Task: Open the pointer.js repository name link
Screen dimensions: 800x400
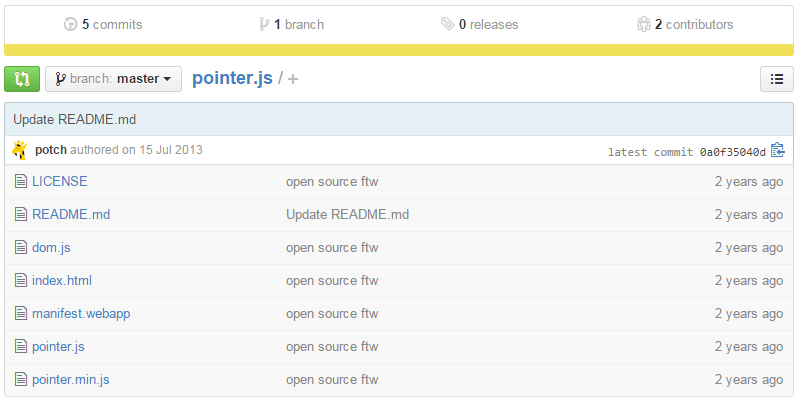Action: click(232, 79)
